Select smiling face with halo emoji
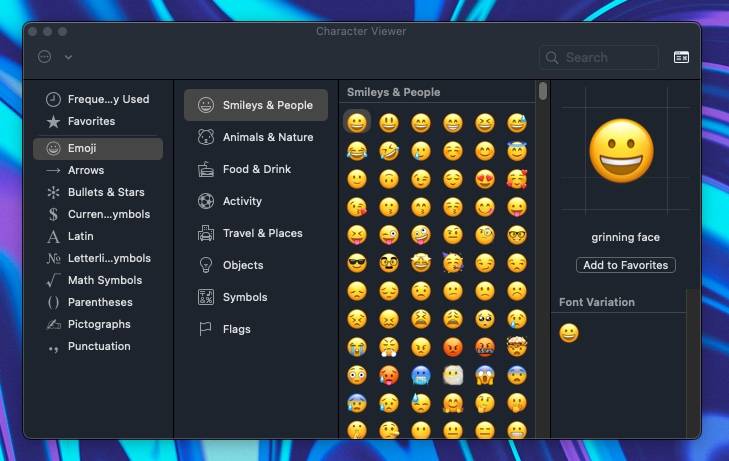The width and height of the screenshot is (729, 461). tap(517, 151)
